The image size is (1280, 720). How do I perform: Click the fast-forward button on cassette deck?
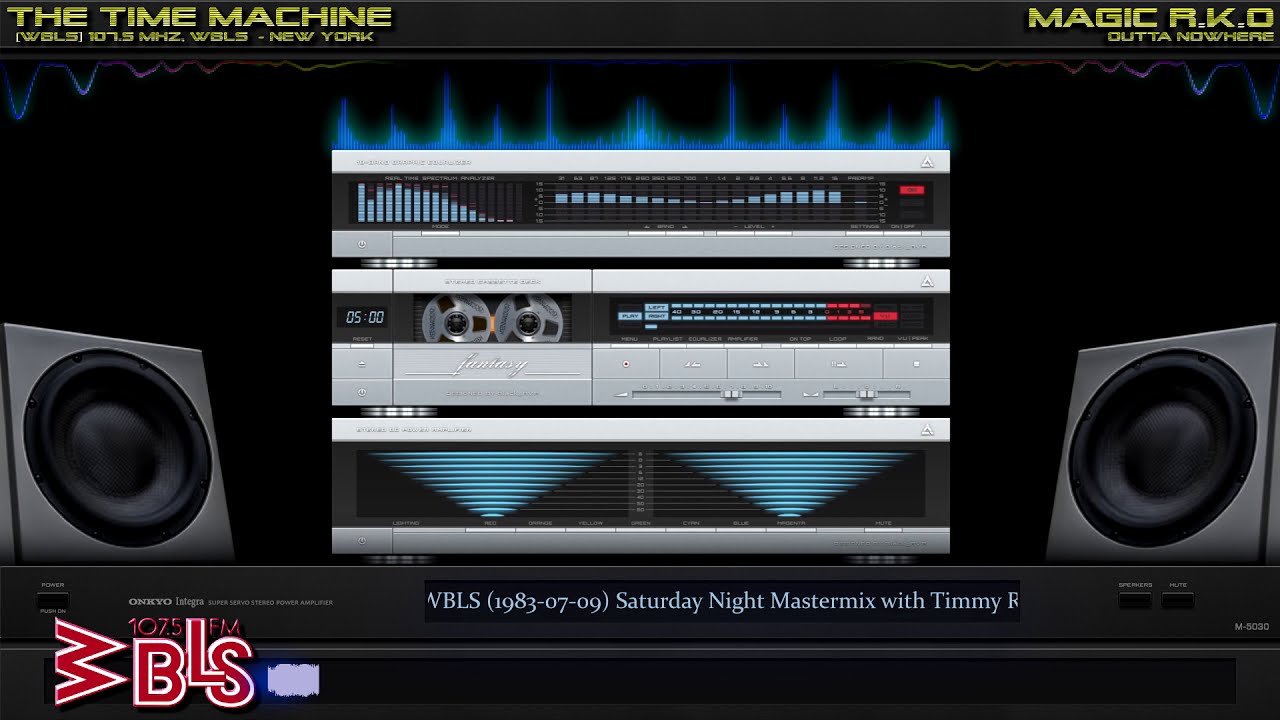pyautogui.click(x=760, y=364)
